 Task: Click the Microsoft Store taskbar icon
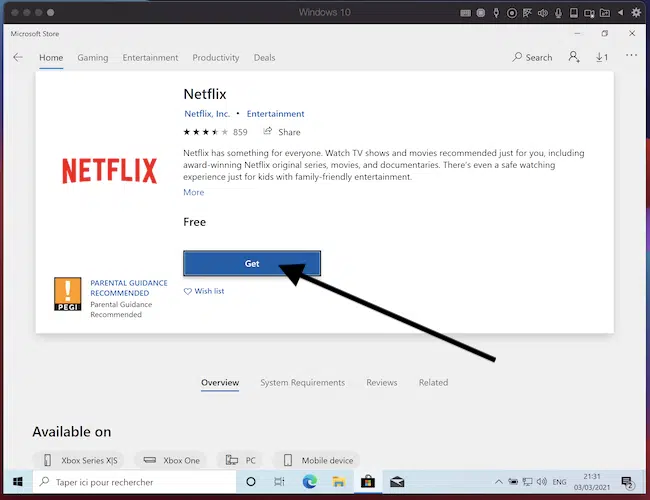(x=368, y=482)
